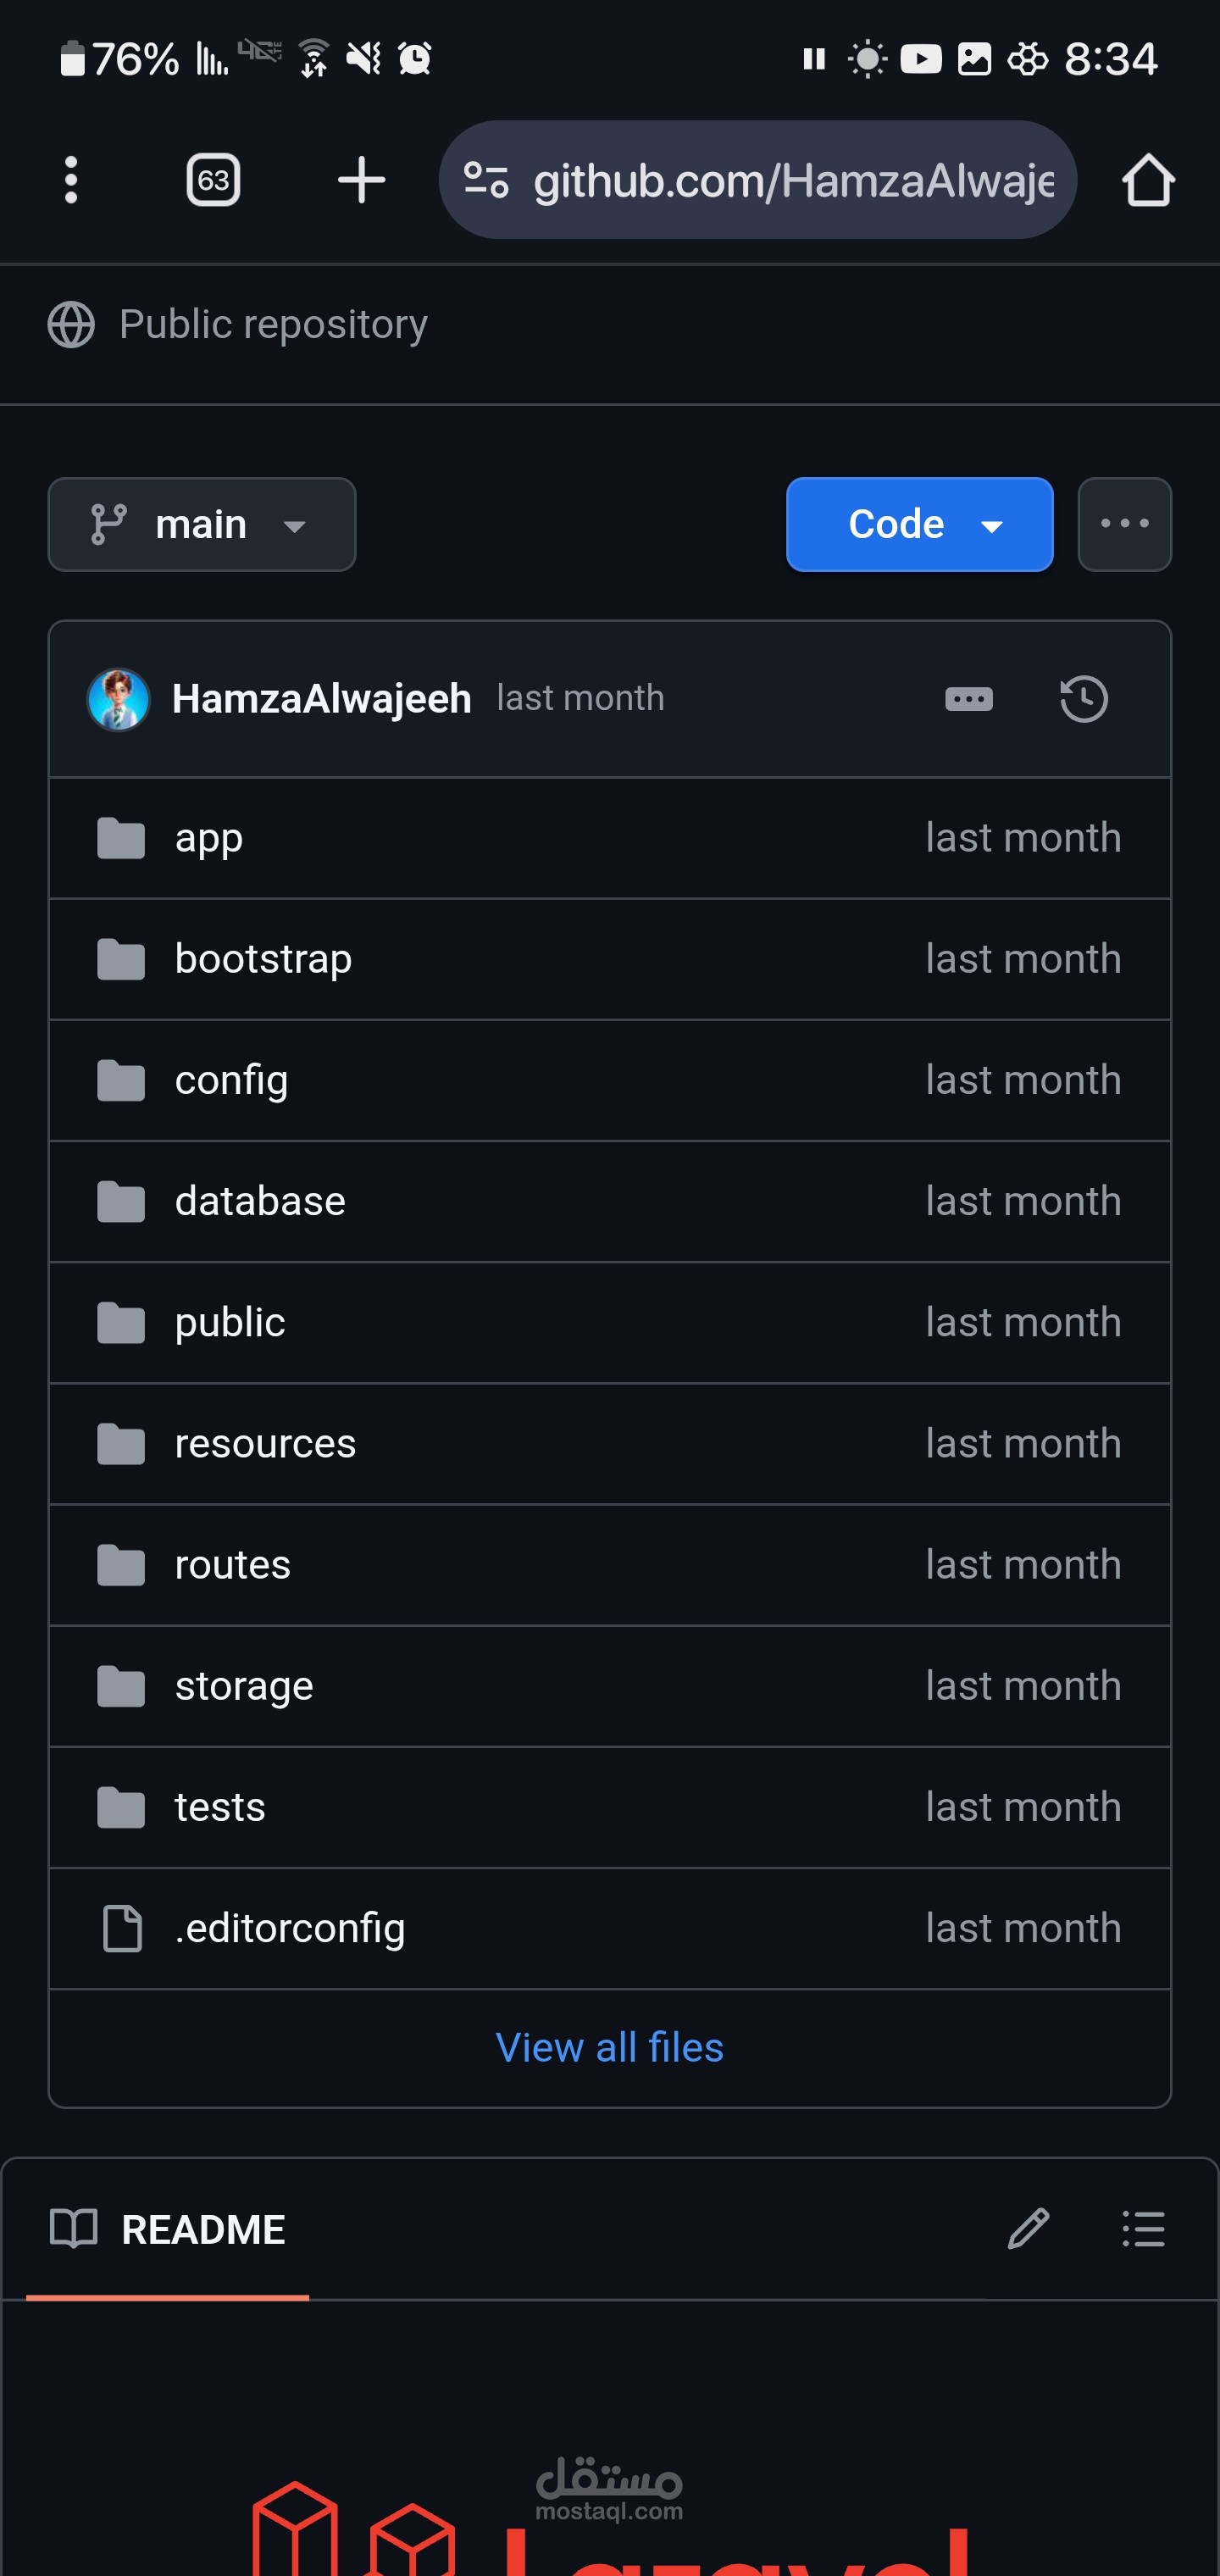Select the README tab

pyautogui.click(x=168, y=2229)
